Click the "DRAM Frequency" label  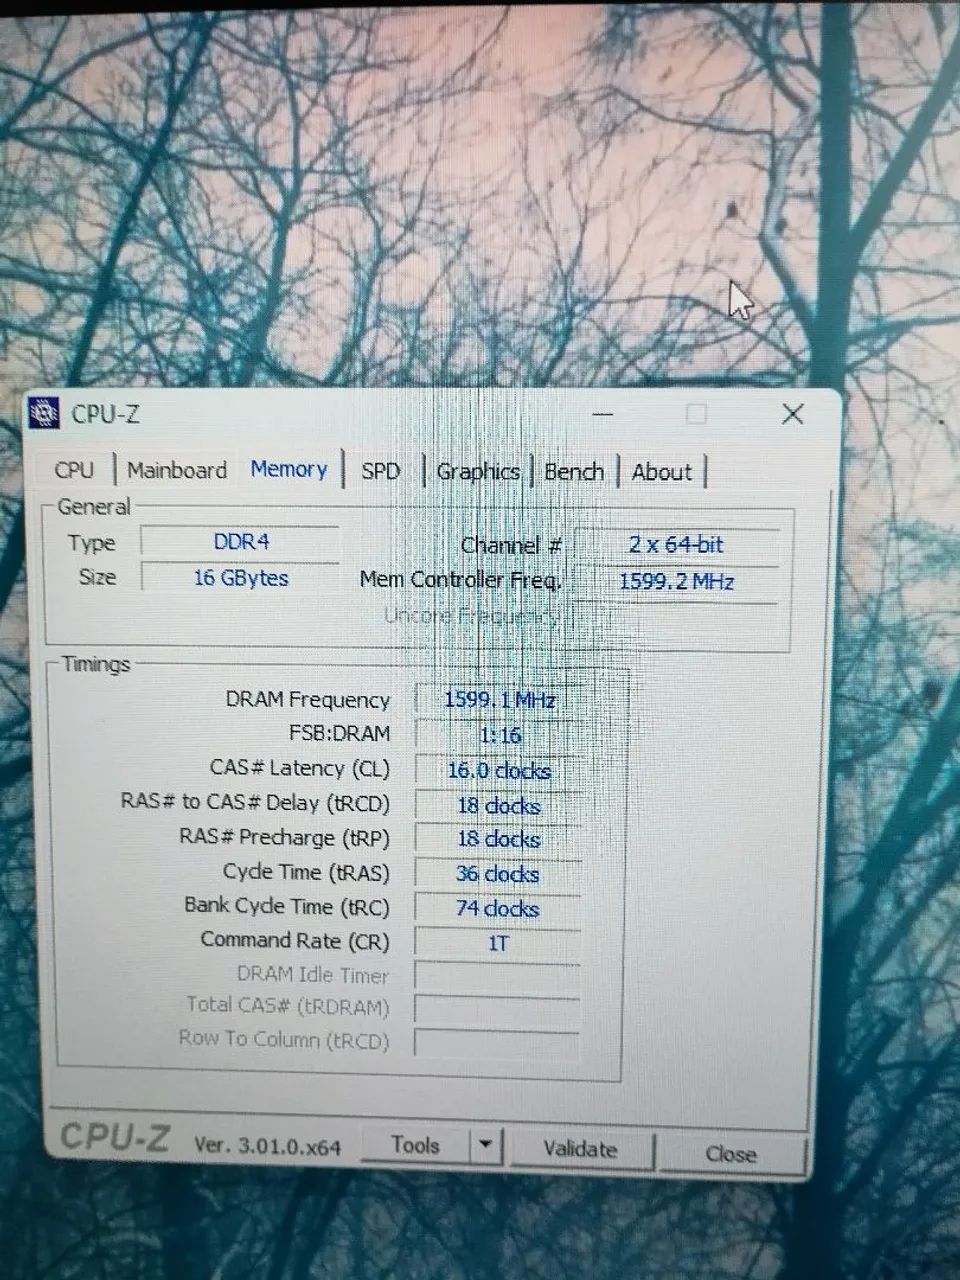point(307,700)
